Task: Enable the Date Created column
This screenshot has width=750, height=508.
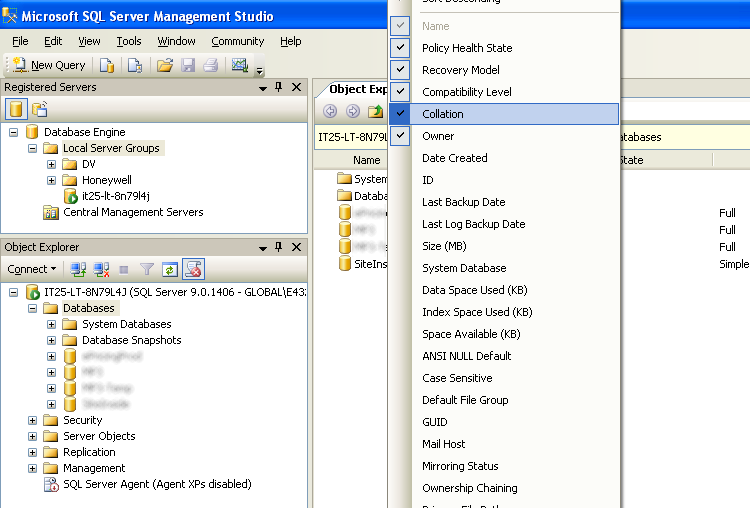Action: point(504,158)
